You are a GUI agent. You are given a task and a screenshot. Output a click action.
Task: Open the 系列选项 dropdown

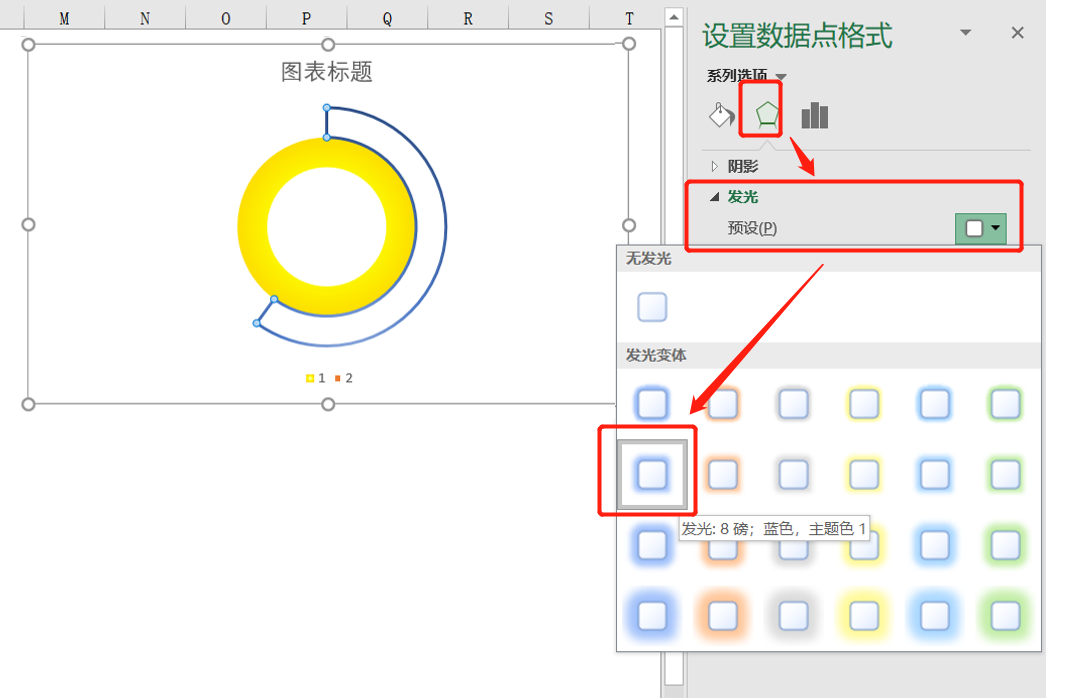point(781,76)
